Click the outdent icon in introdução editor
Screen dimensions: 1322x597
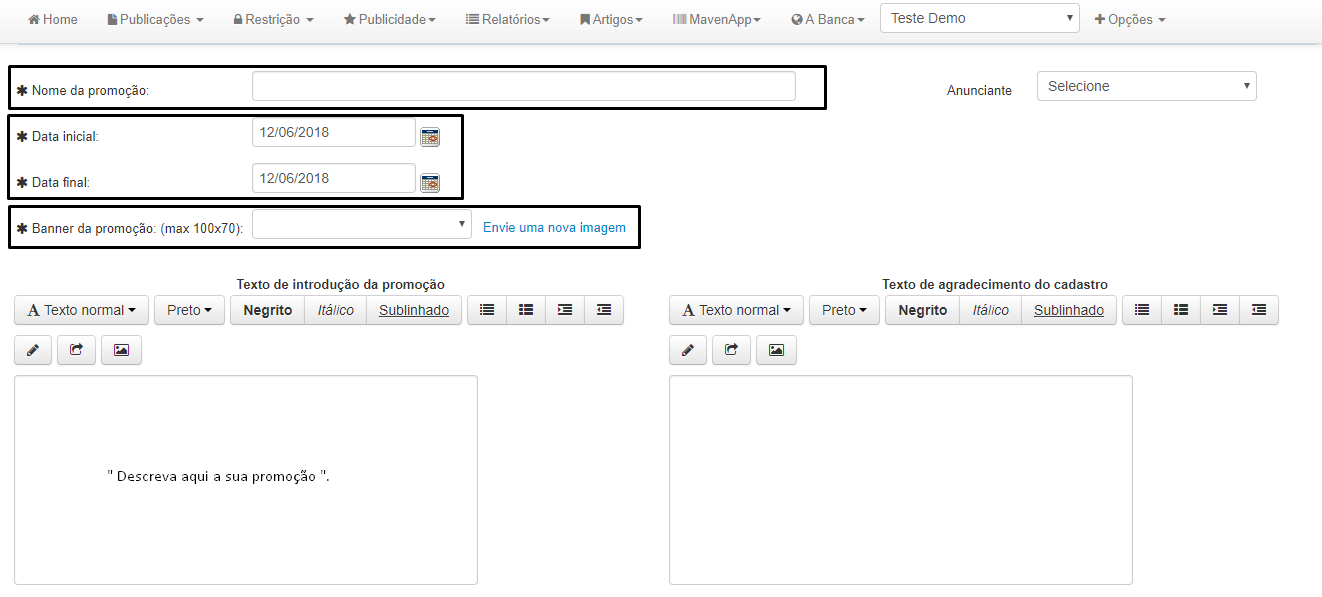click(x=604, y=310)
